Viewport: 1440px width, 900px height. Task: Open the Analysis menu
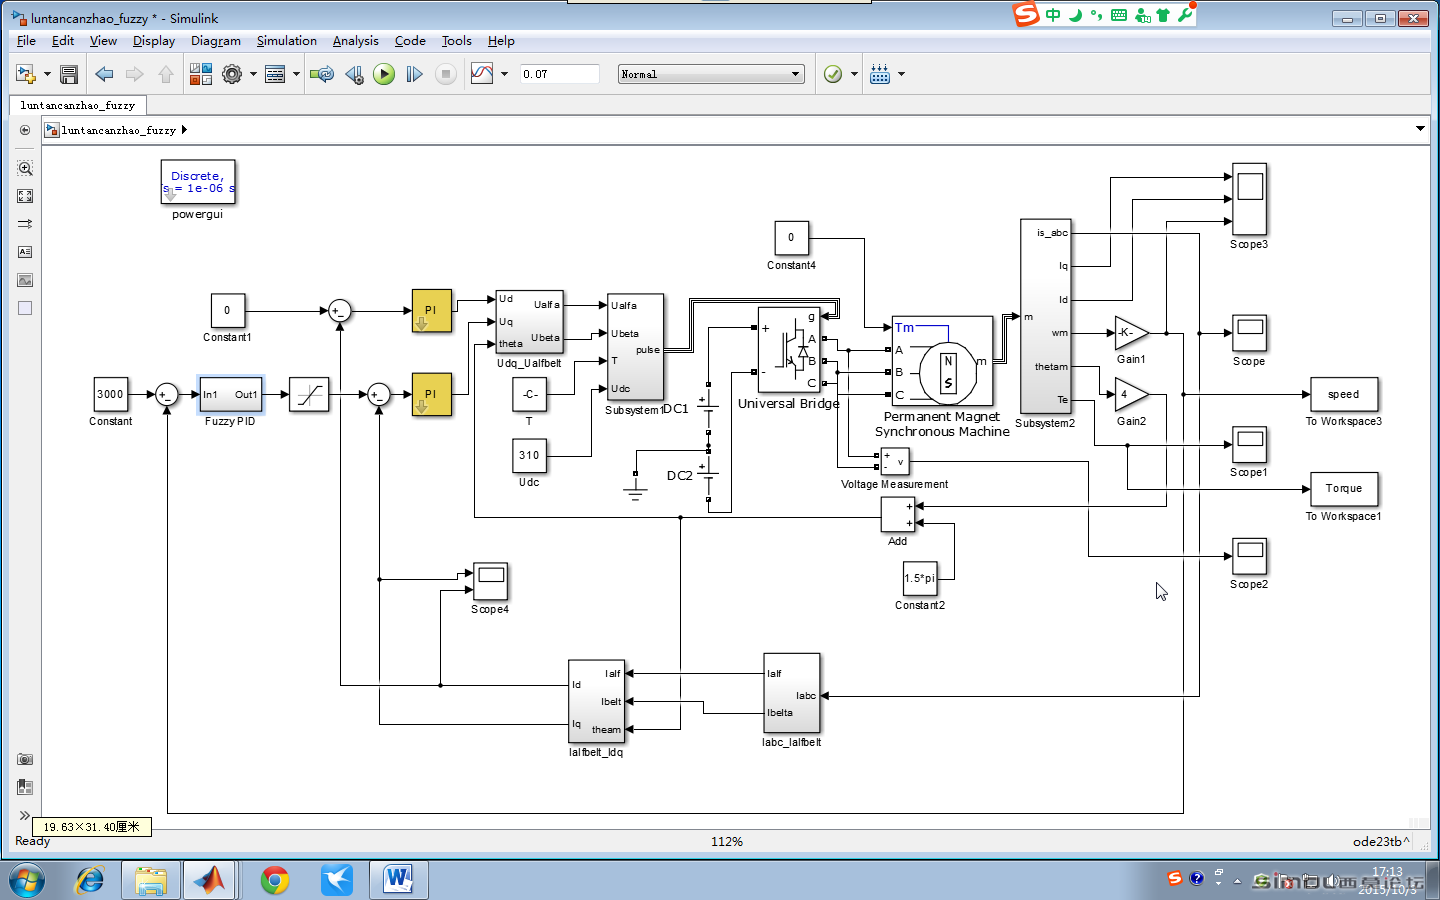point(355,41)
